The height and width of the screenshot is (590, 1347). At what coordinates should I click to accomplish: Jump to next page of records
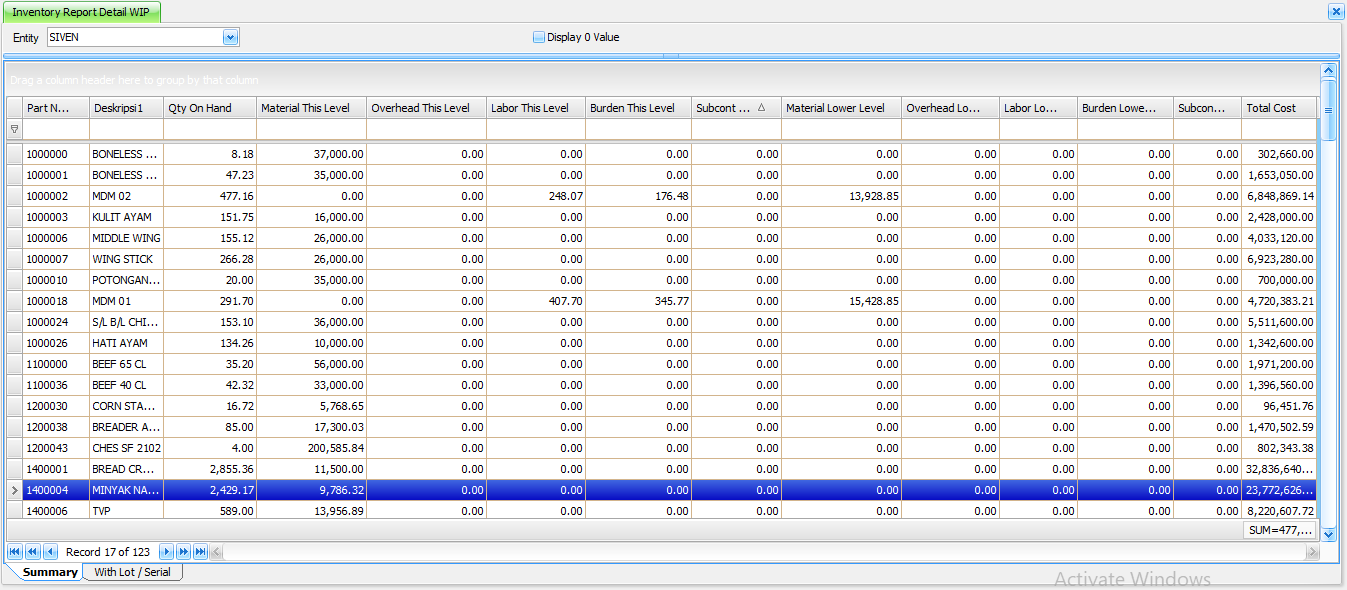pyautogui.click(x=184, y=552)
